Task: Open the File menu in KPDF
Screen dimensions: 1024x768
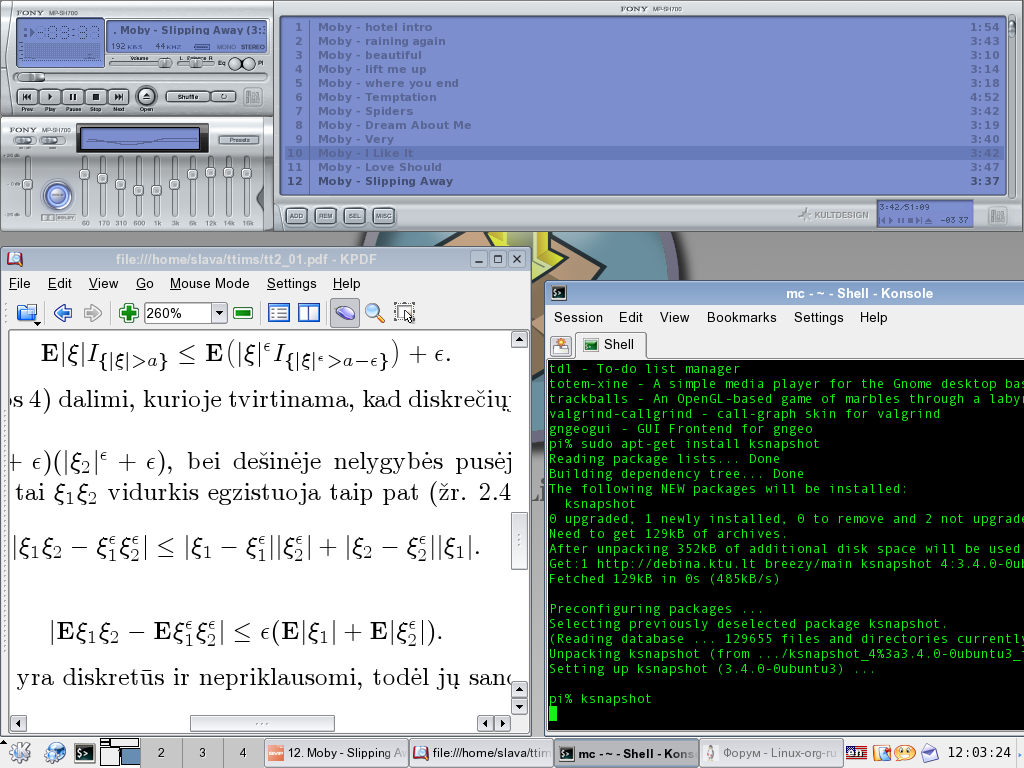Action: pos(20,283)
